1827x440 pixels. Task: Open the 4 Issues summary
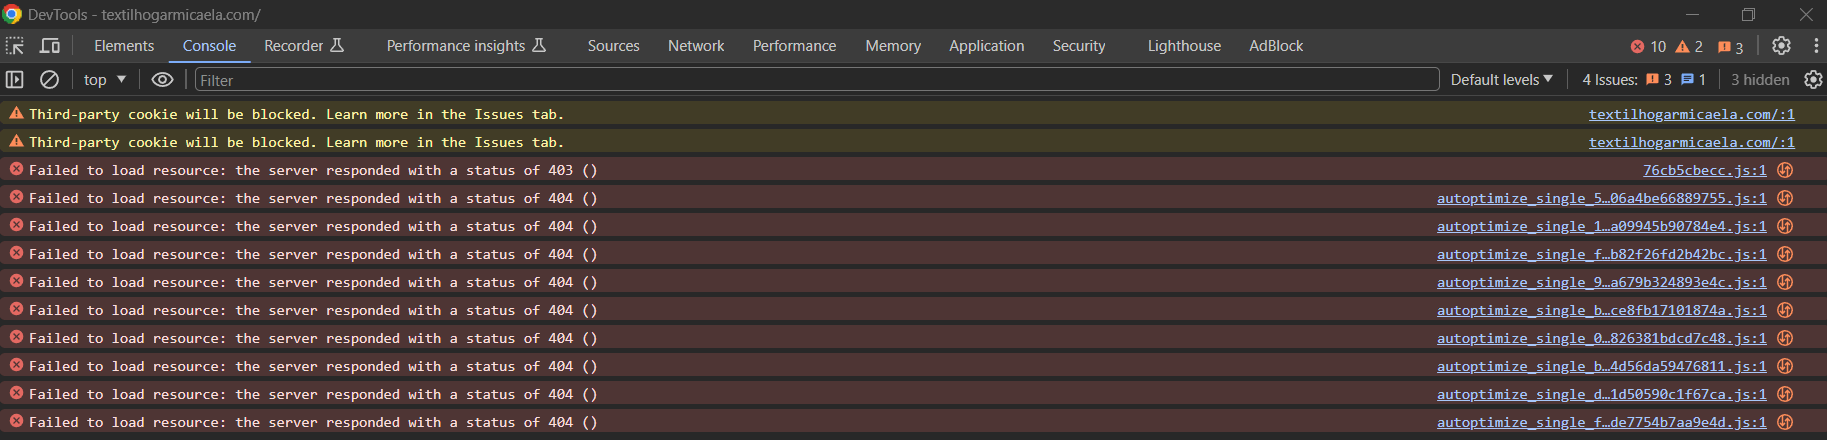click(x=1644, y=80)
